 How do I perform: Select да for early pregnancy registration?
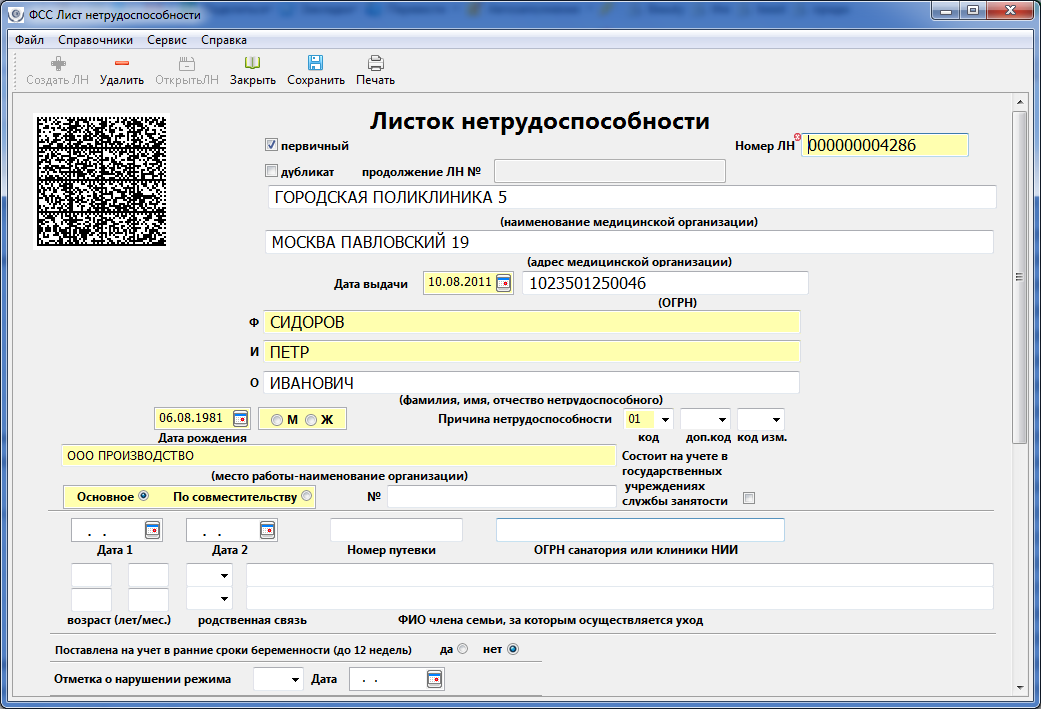(x=463, y=649)
